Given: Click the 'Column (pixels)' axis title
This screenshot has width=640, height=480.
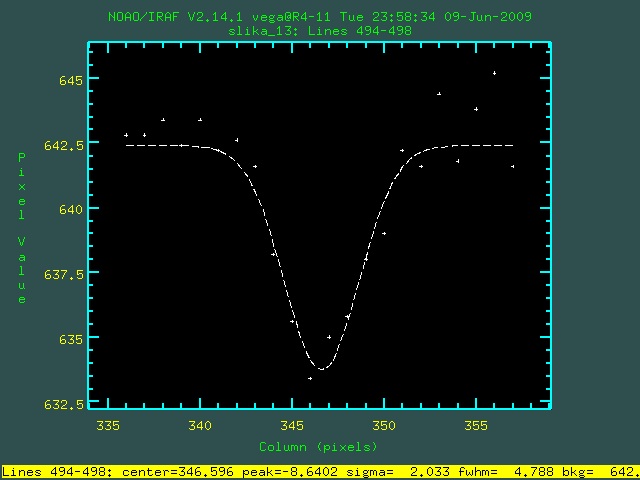Looking at the screenshot, I should tap(318, 447).
